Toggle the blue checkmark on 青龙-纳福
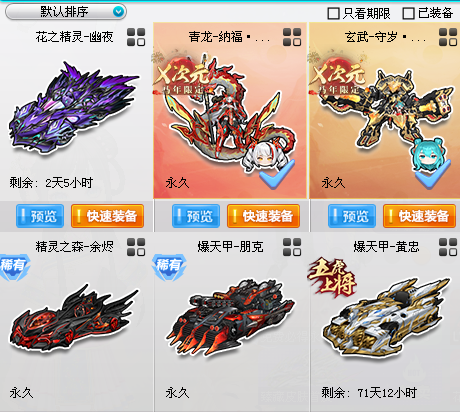The height and width of the screenshot is (412, 460). pos(277,174)
